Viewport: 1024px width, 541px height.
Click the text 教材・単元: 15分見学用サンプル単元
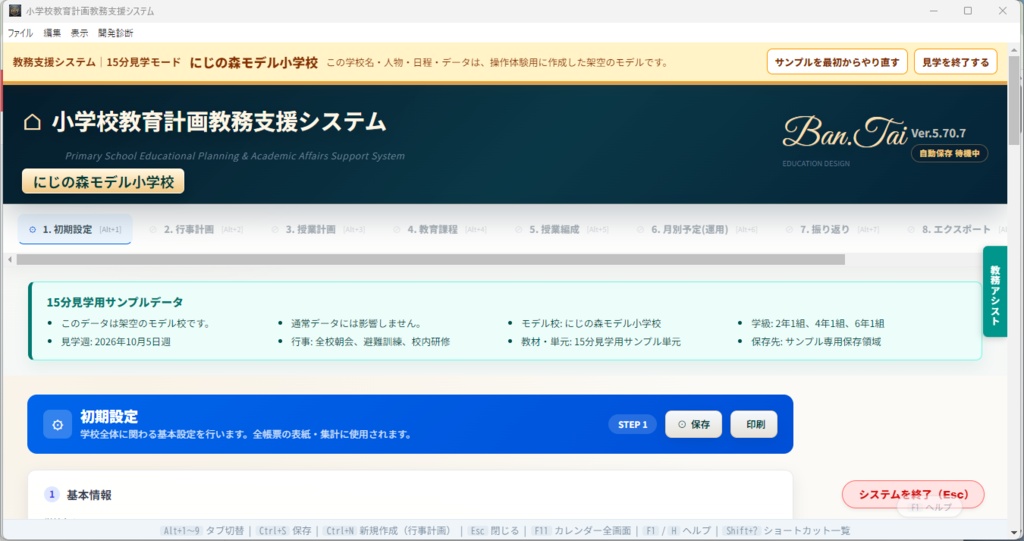tap(601, 342)
